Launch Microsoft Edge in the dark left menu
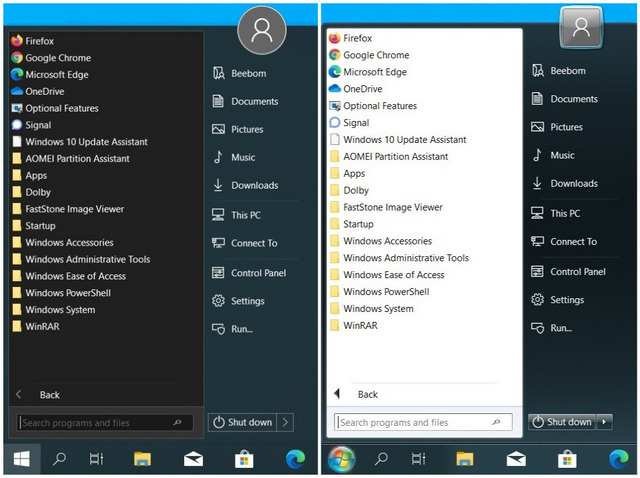640x478 pixels. click(50, 74)
